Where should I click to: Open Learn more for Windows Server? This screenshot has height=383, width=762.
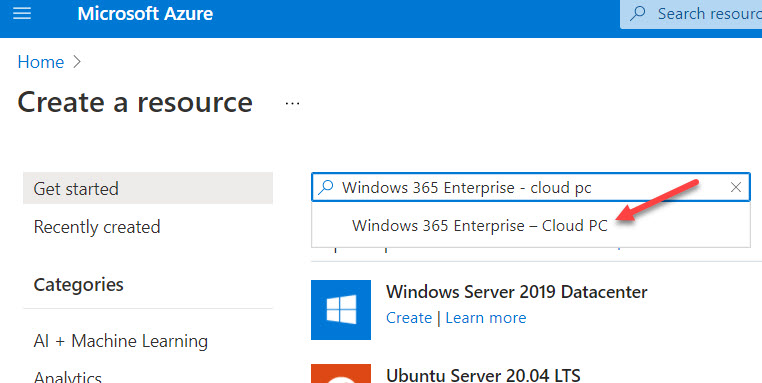pyautogui.click(x=485, y=318)
